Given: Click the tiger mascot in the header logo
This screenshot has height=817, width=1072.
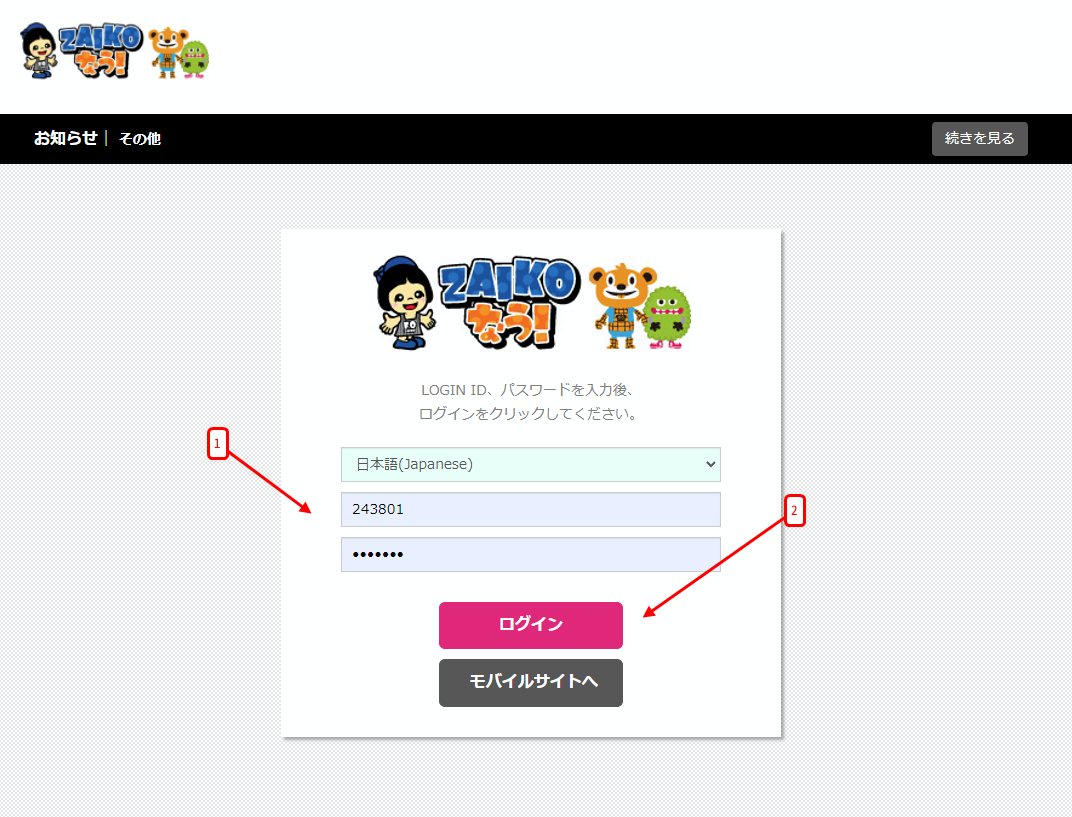Looking at the screenshot, I should [x=166, y=52].
